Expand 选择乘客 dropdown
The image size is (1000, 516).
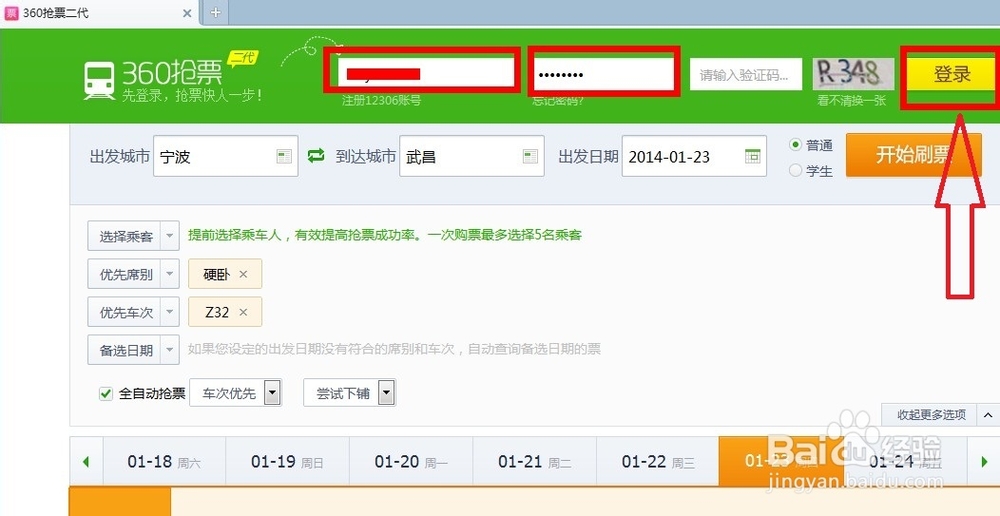[170, 236]
